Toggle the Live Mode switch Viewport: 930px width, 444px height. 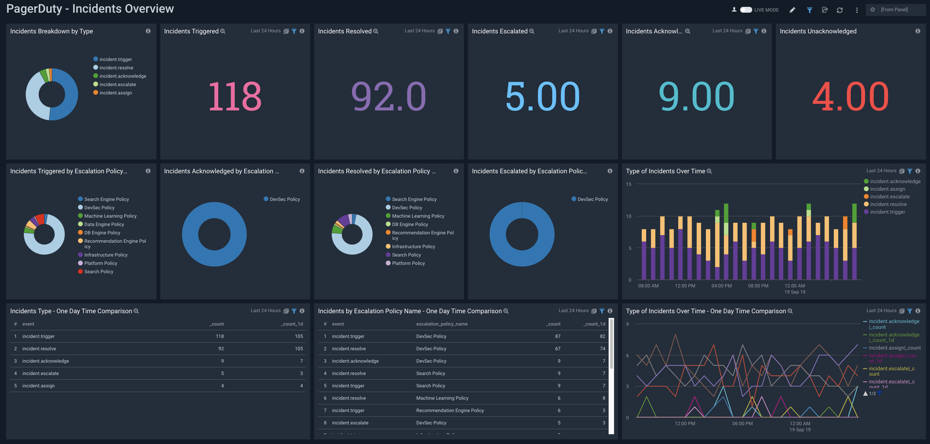pos(746,10)
